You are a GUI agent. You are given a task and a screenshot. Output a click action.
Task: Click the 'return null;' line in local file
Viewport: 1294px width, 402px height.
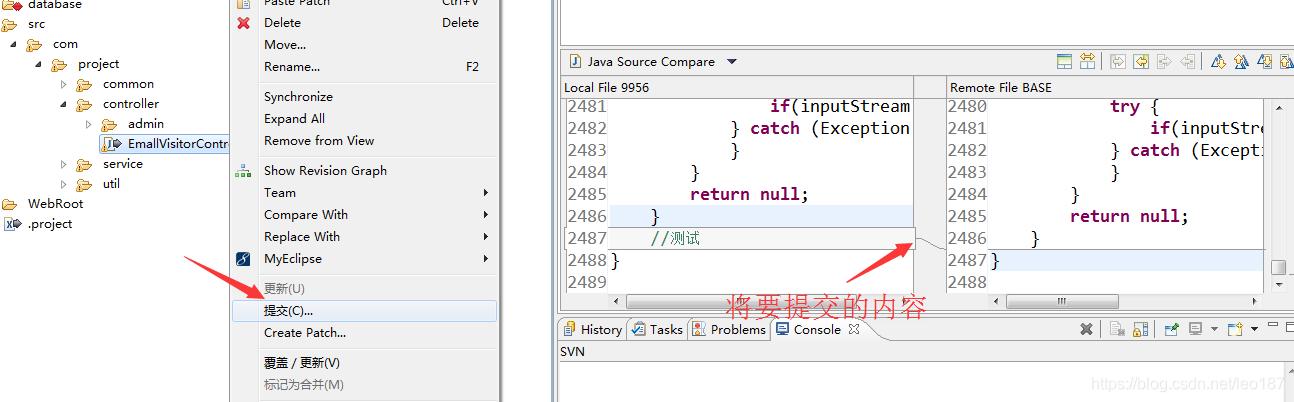coord(749,194)
